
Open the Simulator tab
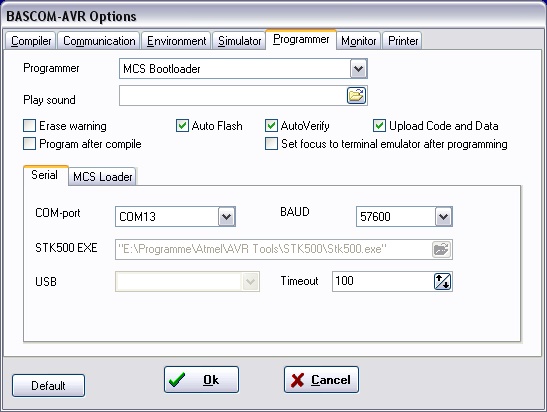click(239, 41)
